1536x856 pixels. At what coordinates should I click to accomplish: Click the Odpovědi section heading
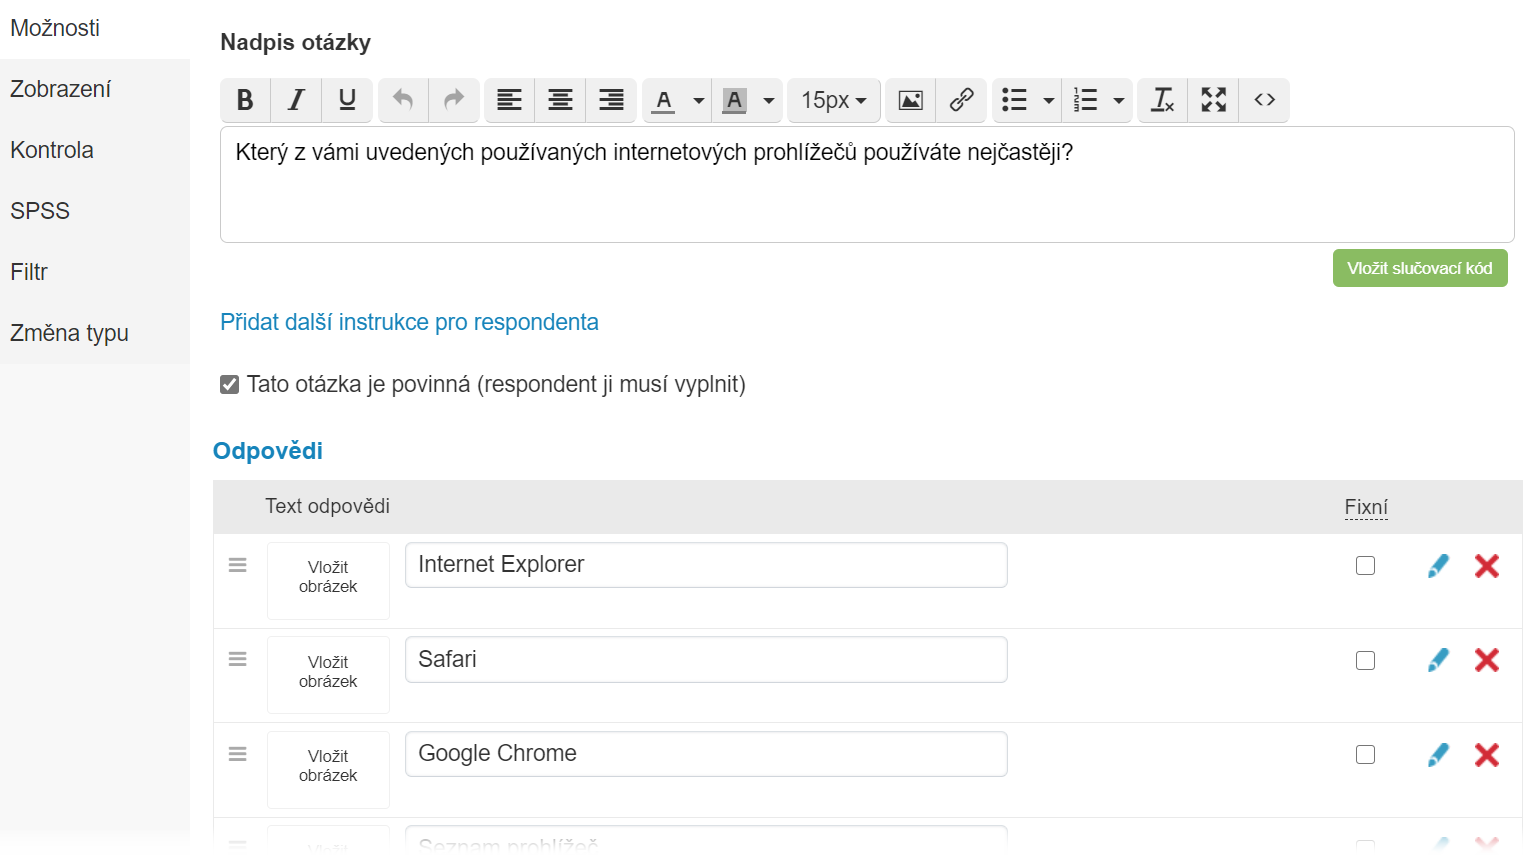(x=268, y=451)
